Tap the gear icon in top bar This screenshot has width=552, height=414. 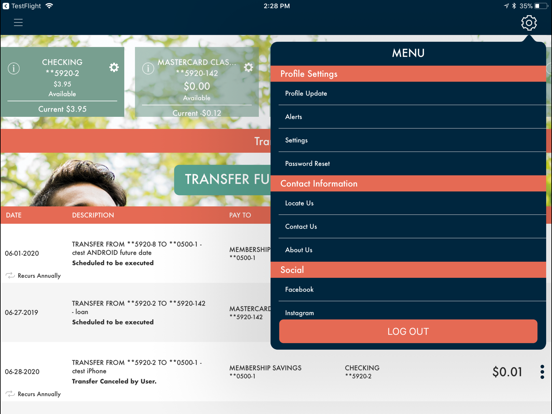coord(529,23)
